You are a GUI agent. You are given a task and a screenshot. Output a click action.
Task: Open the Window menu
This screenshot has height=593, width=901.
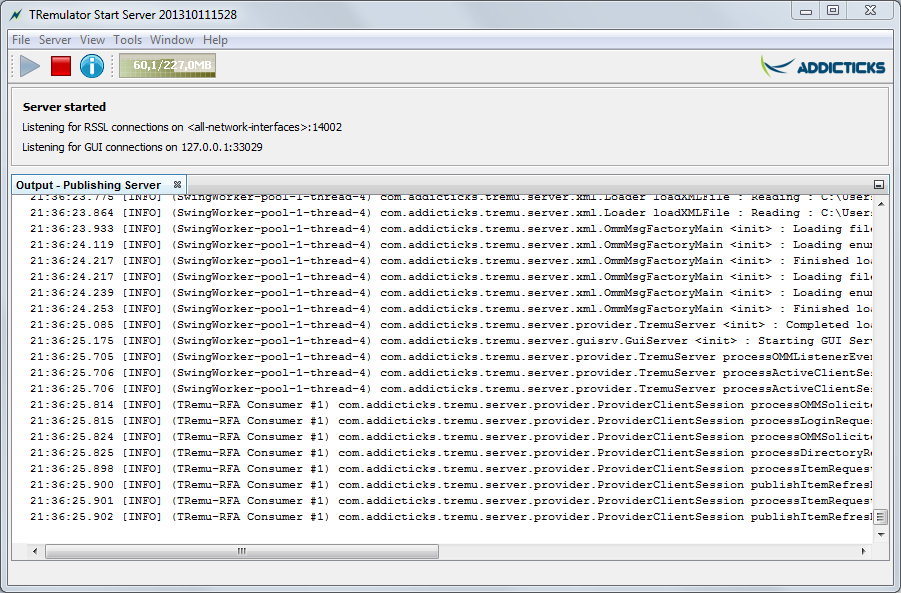(x=172, y=40)
